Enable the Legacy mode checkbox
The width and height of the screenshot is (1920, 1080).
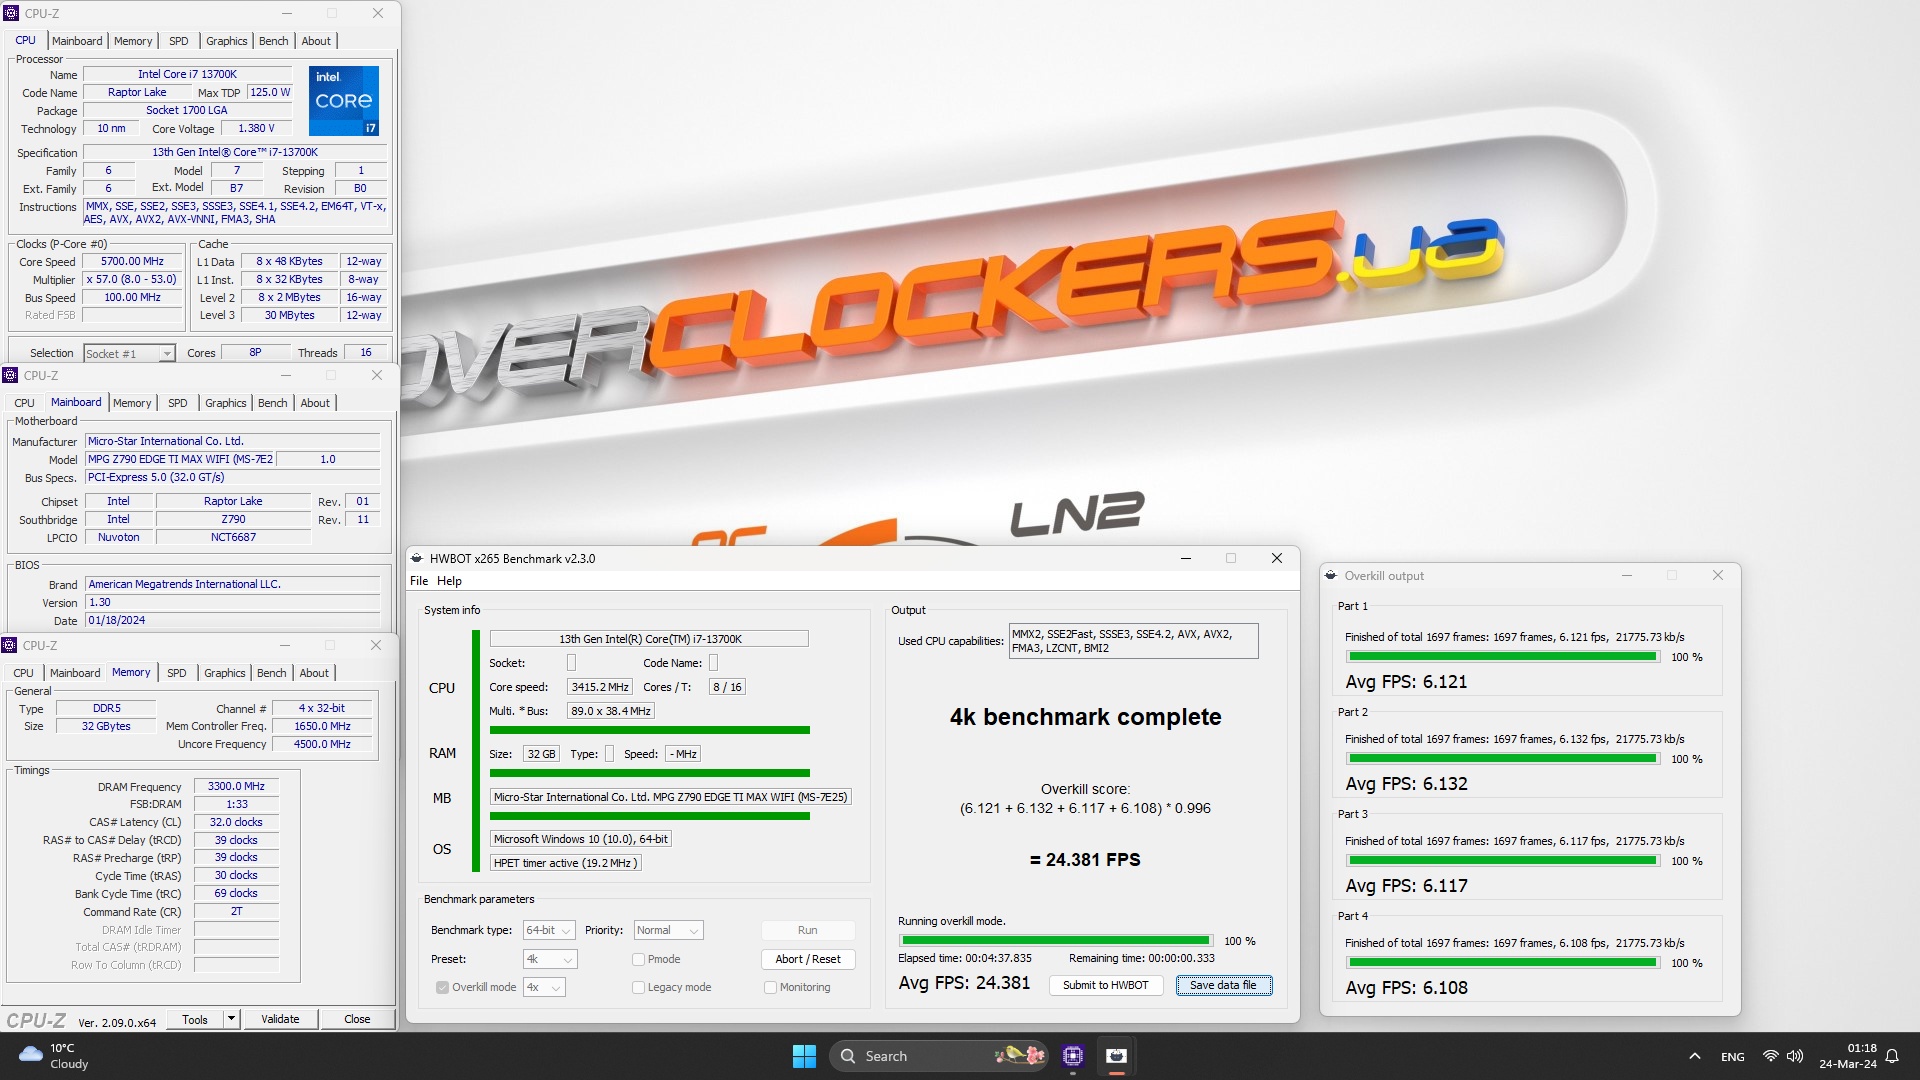click(x=638, y=987)
